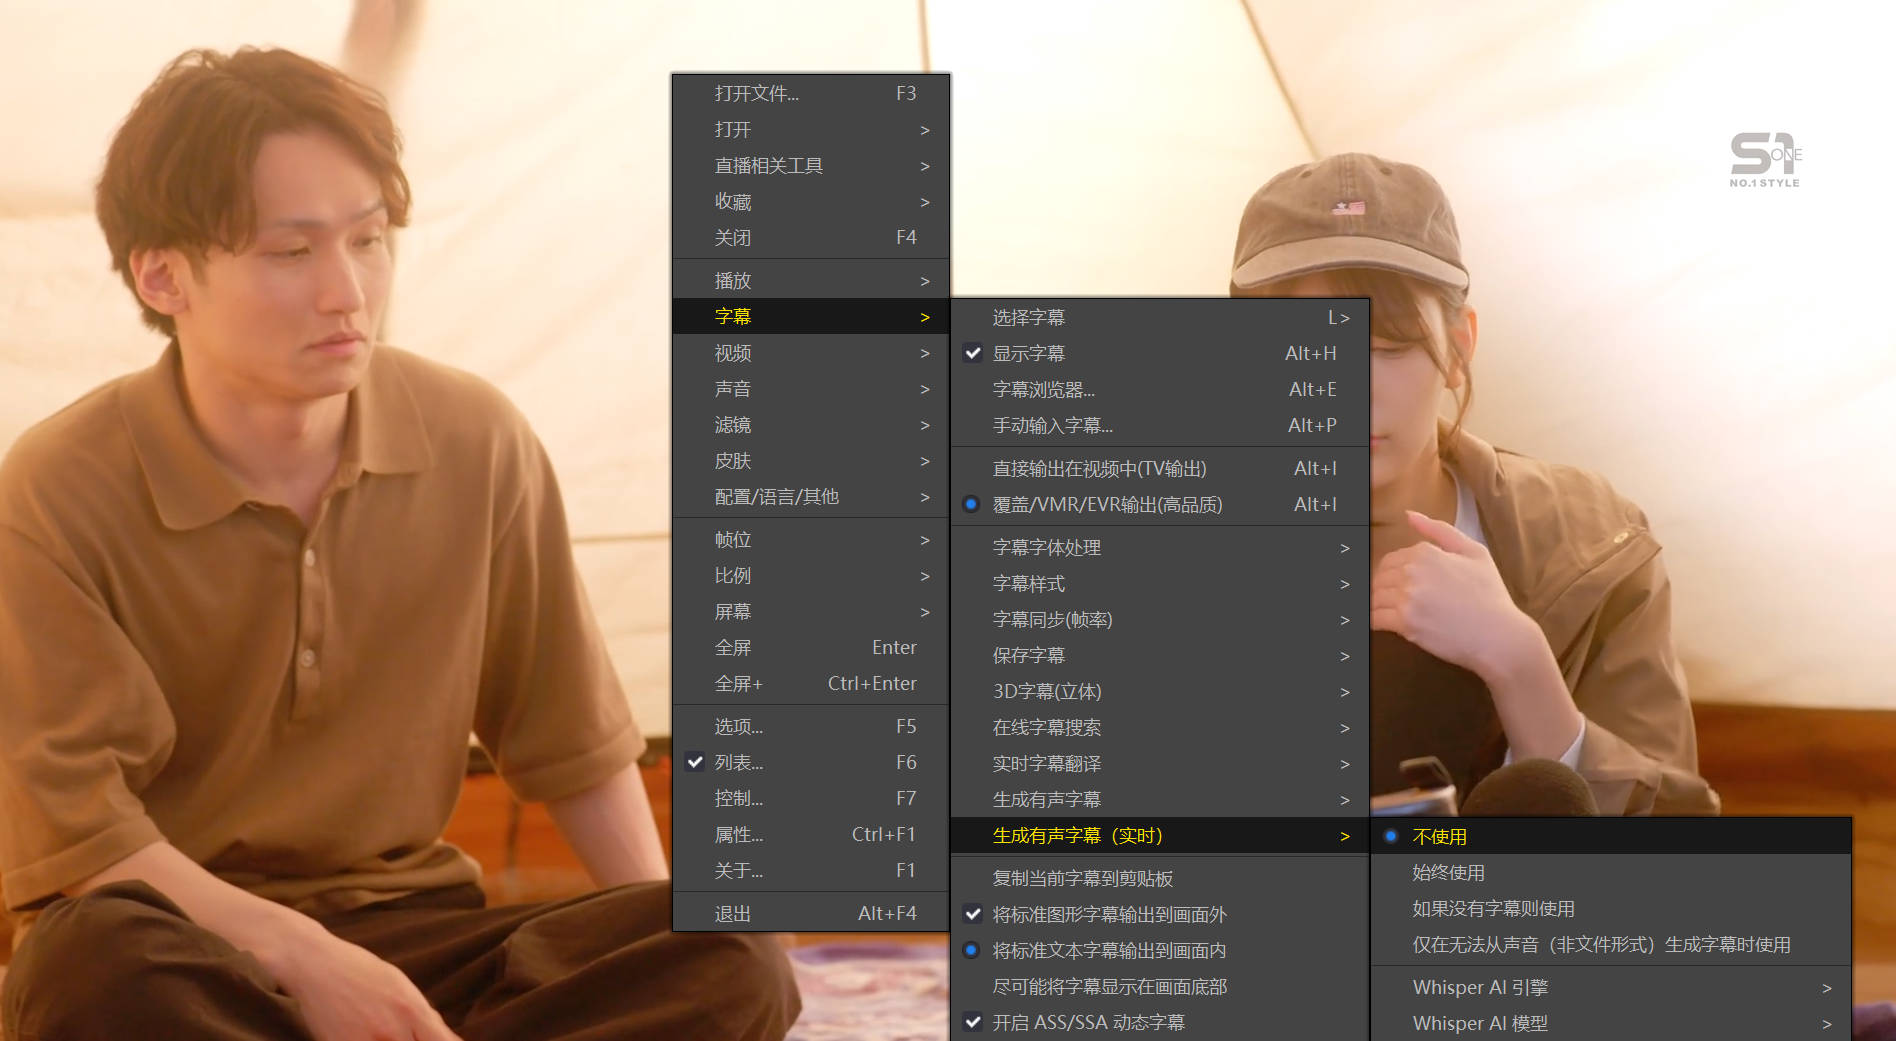
Task: Expand 保存字幕 submenu
Action: 1160,656
